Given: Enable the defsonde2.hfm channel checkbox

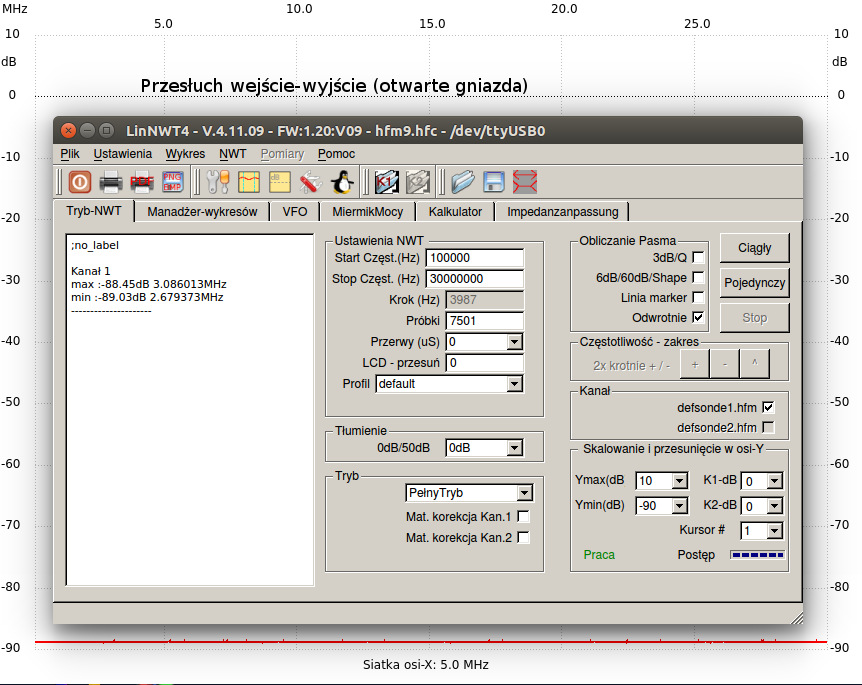Looking at the screenshot, I should tap(768, 427).
